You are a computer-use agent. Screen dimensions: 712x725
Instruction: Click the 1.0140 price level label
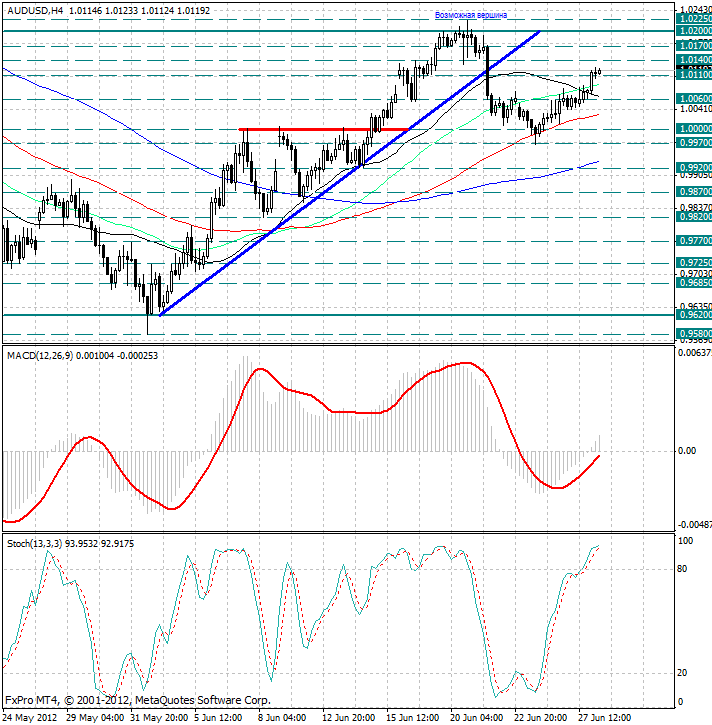(x=694, y=60)
